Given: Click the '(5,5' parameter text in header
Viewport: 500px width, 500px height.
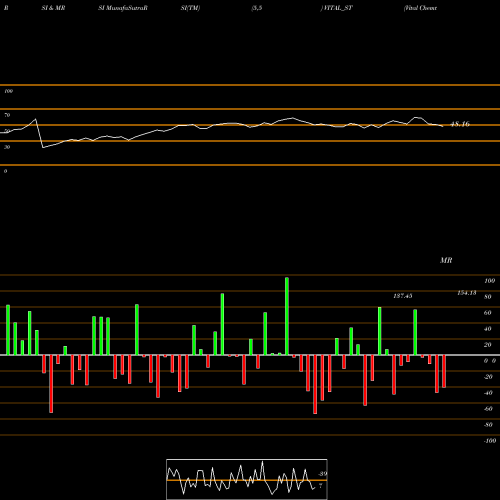Looking at the screenshot, I should click(257, 8).
